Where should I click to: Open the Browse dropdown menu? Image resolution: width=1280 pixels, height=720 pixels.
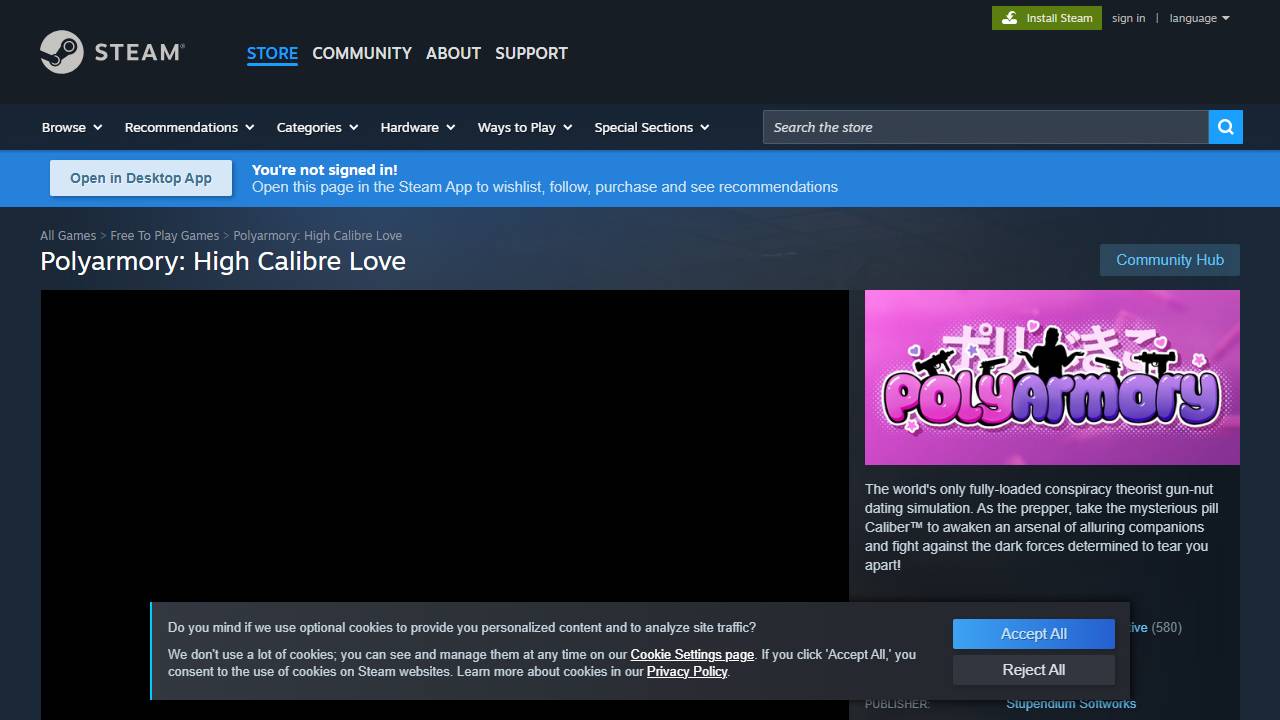[72, 127]
